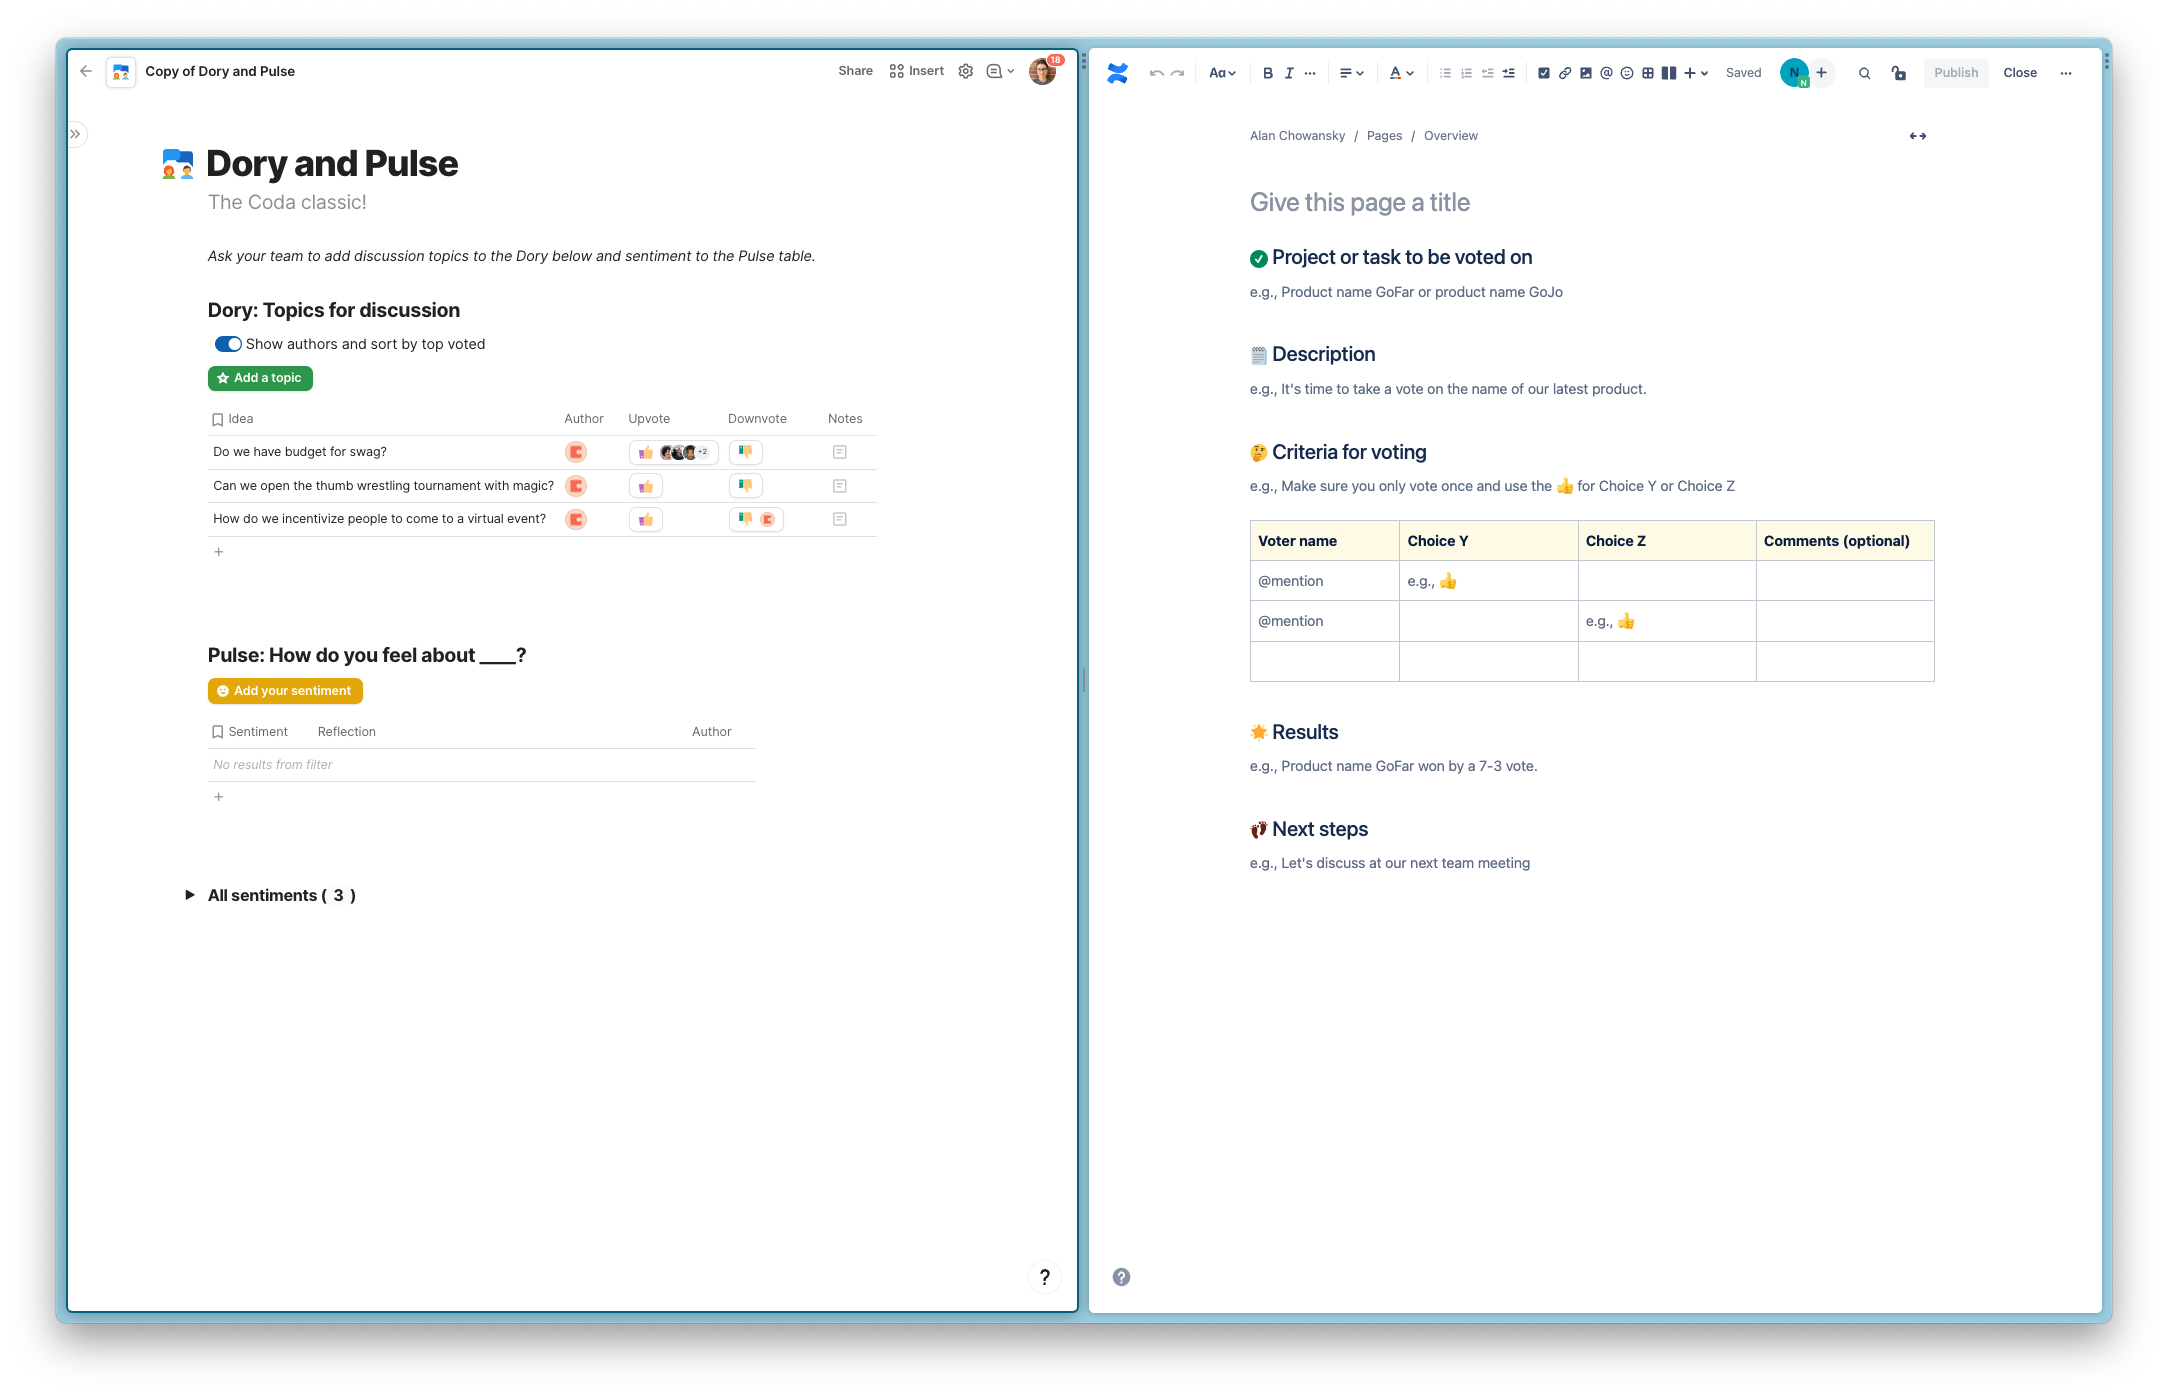Expand the All sentiments section

(x=190, y=895)
